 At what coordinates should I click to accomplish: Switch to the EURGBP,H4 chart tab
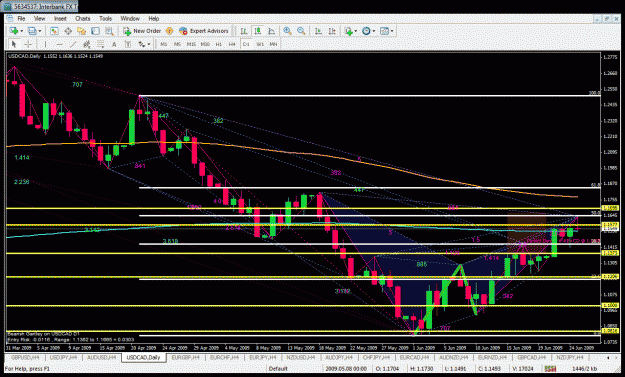pos(185,357)
